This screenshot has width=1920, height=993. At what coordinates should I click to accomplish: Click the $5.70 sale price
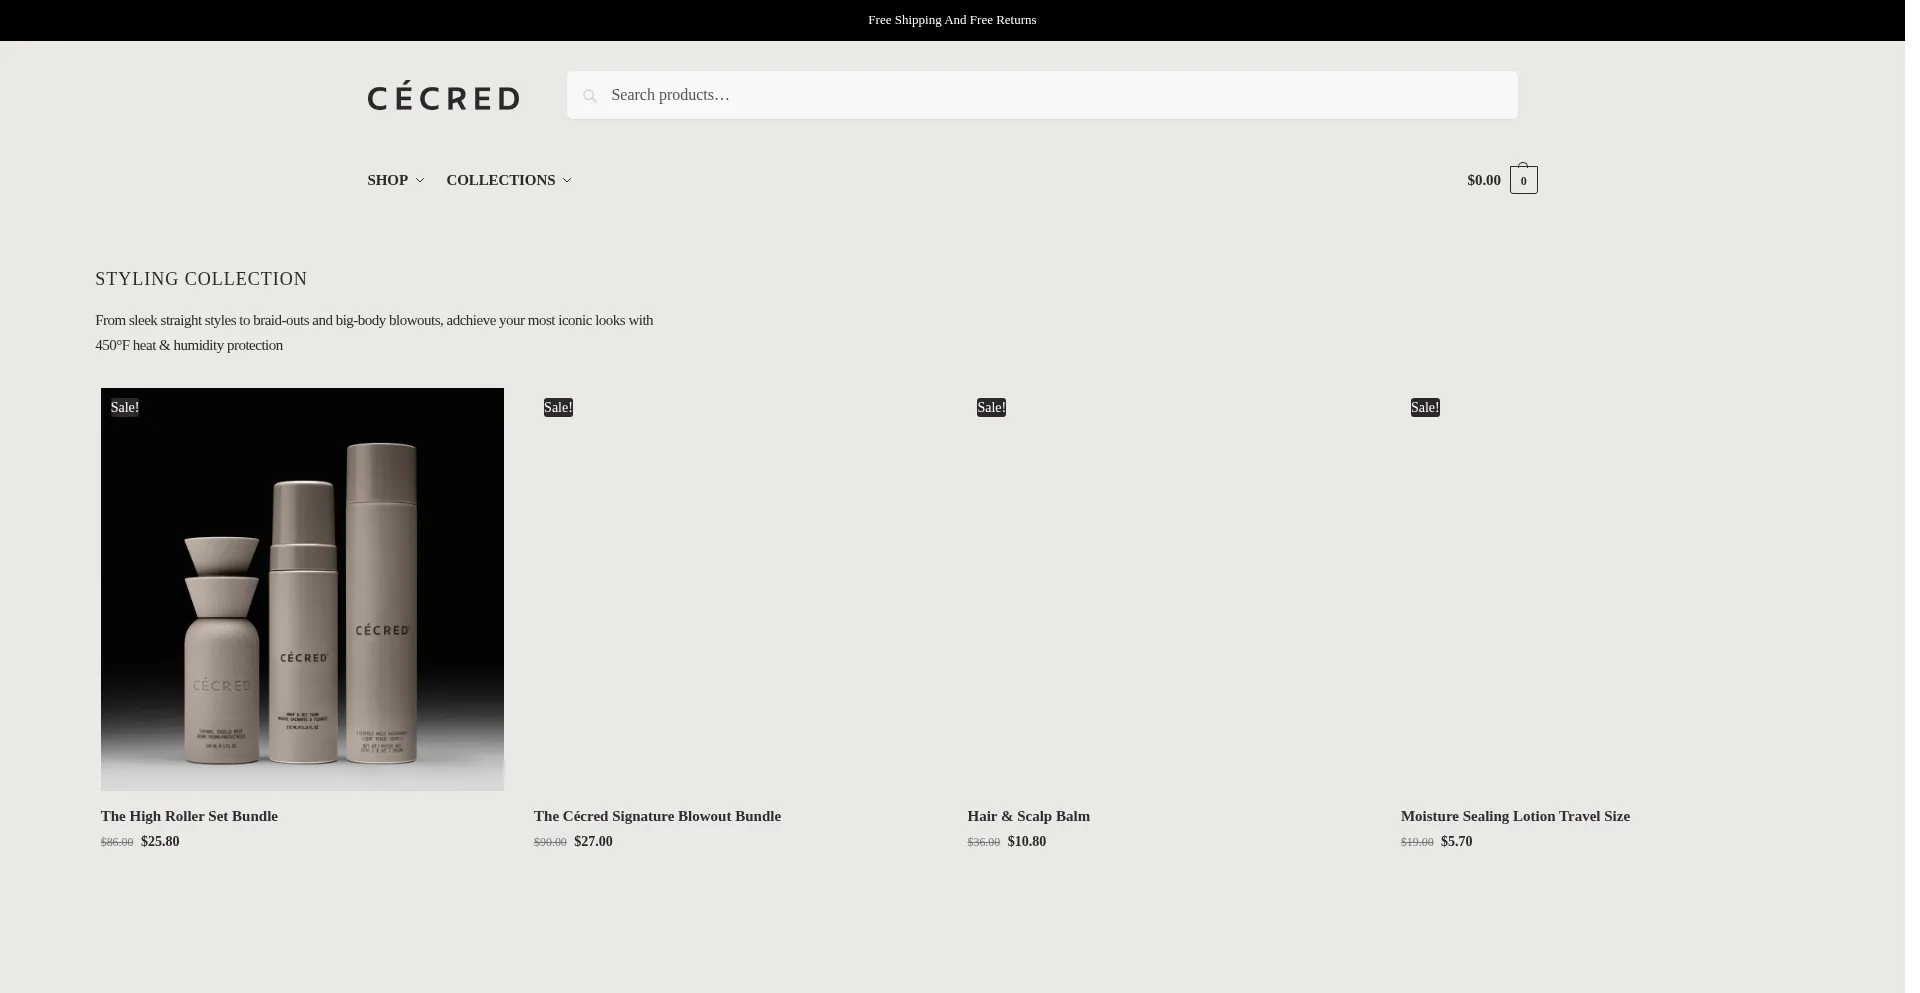tap(1456, 841)
